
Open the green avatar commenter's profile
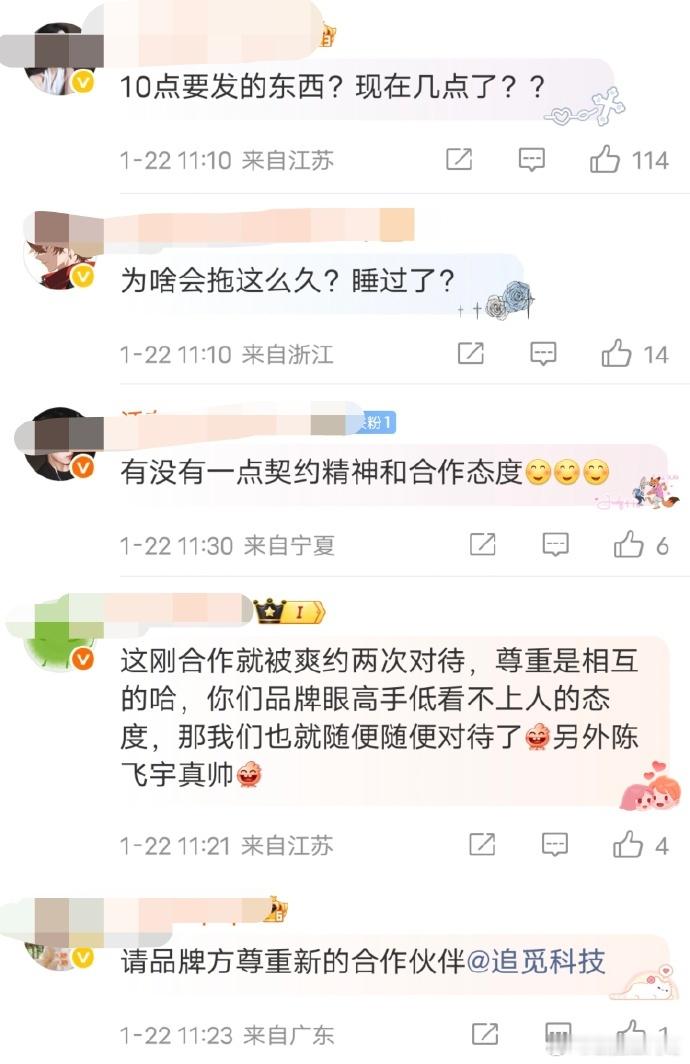(x=60, y=636)
